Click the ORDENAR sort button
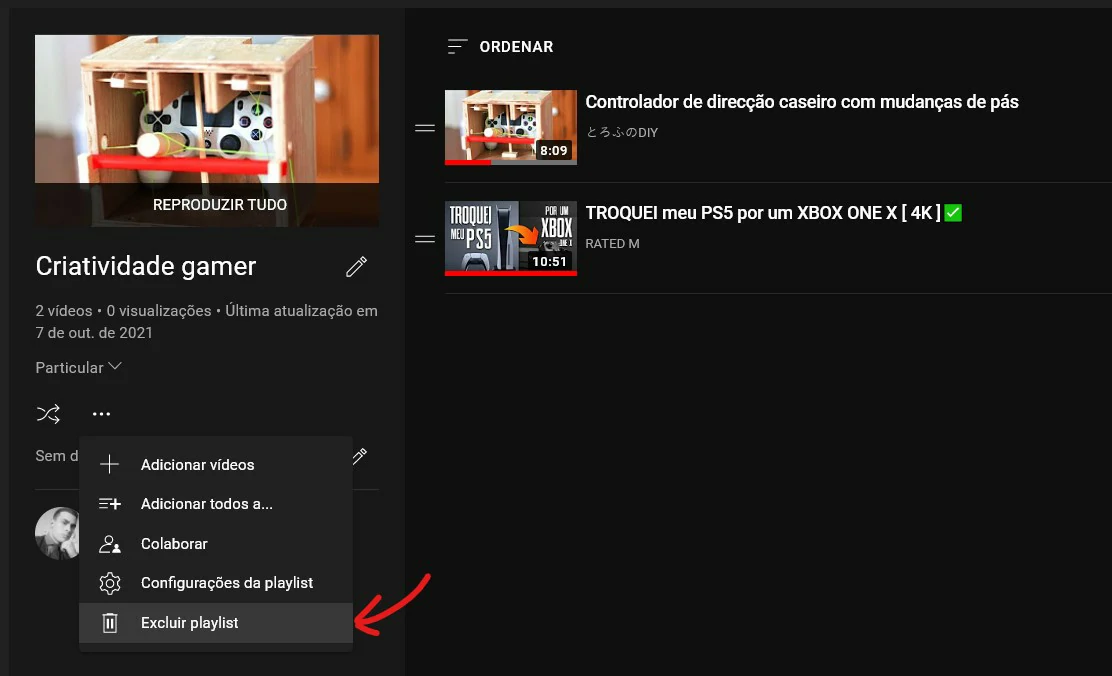Viewport: 1112px width, 676px height. tap(501, 47)
